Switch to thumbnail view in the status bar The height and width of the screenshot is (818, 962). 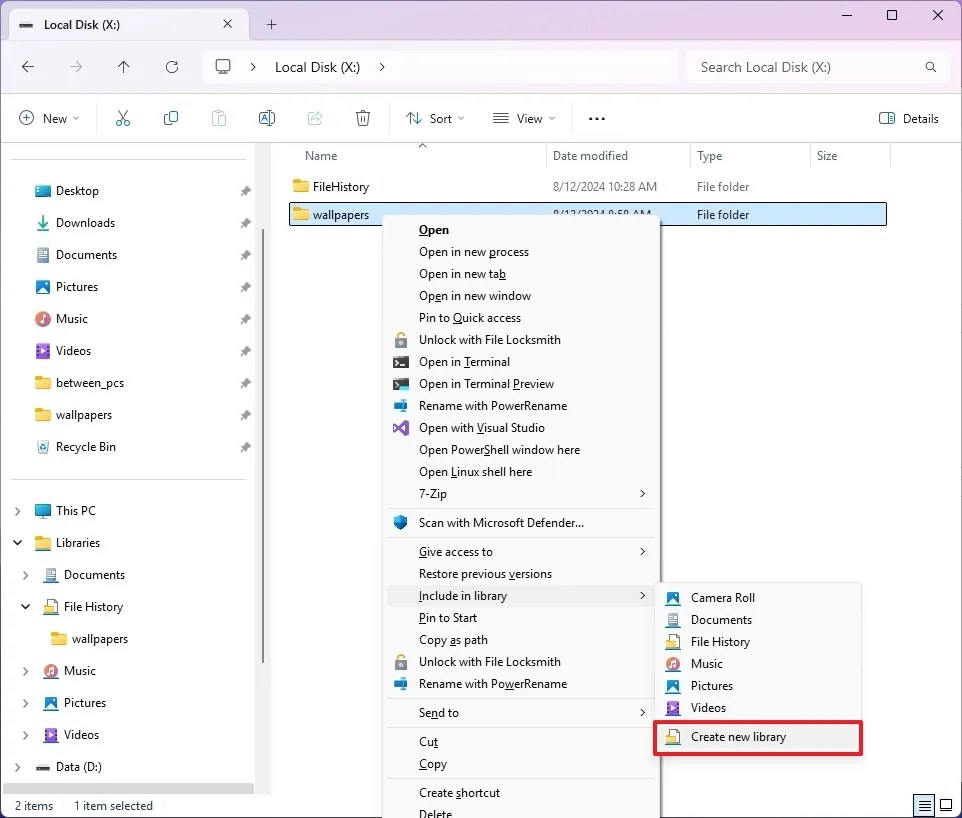click(945, 805)
